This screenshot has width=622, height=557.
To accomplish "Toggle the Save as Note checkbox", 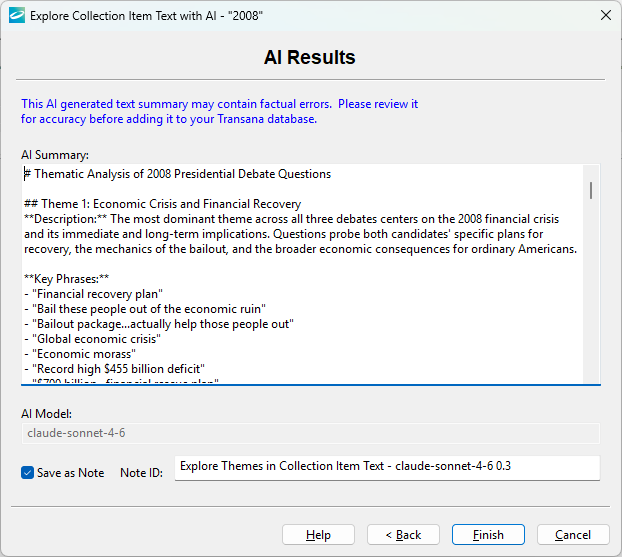I will [x=28, y=473].
